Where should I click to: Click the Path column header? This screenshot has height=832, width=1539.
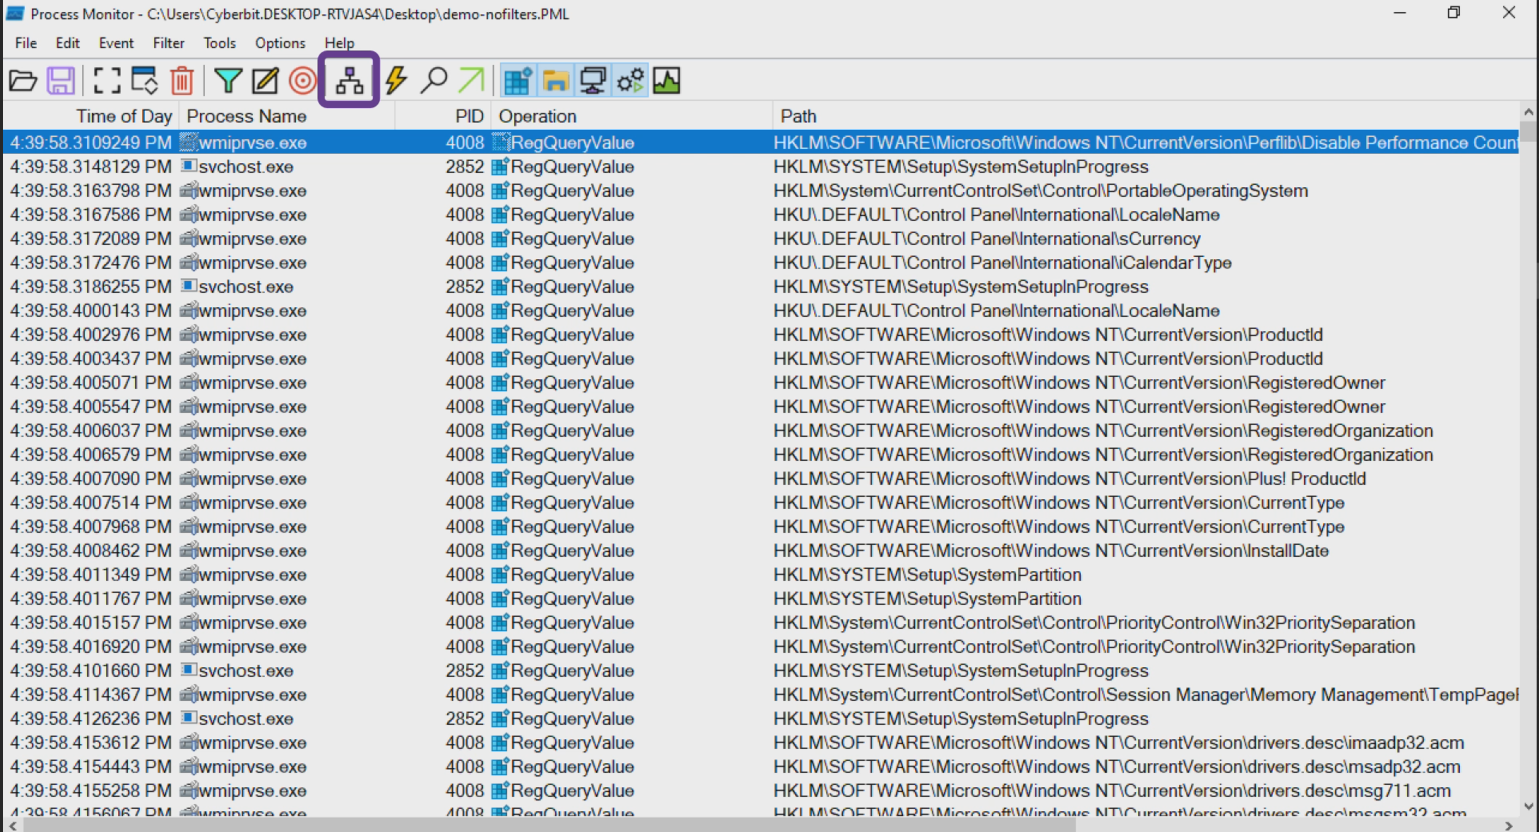click(1146, 116)
